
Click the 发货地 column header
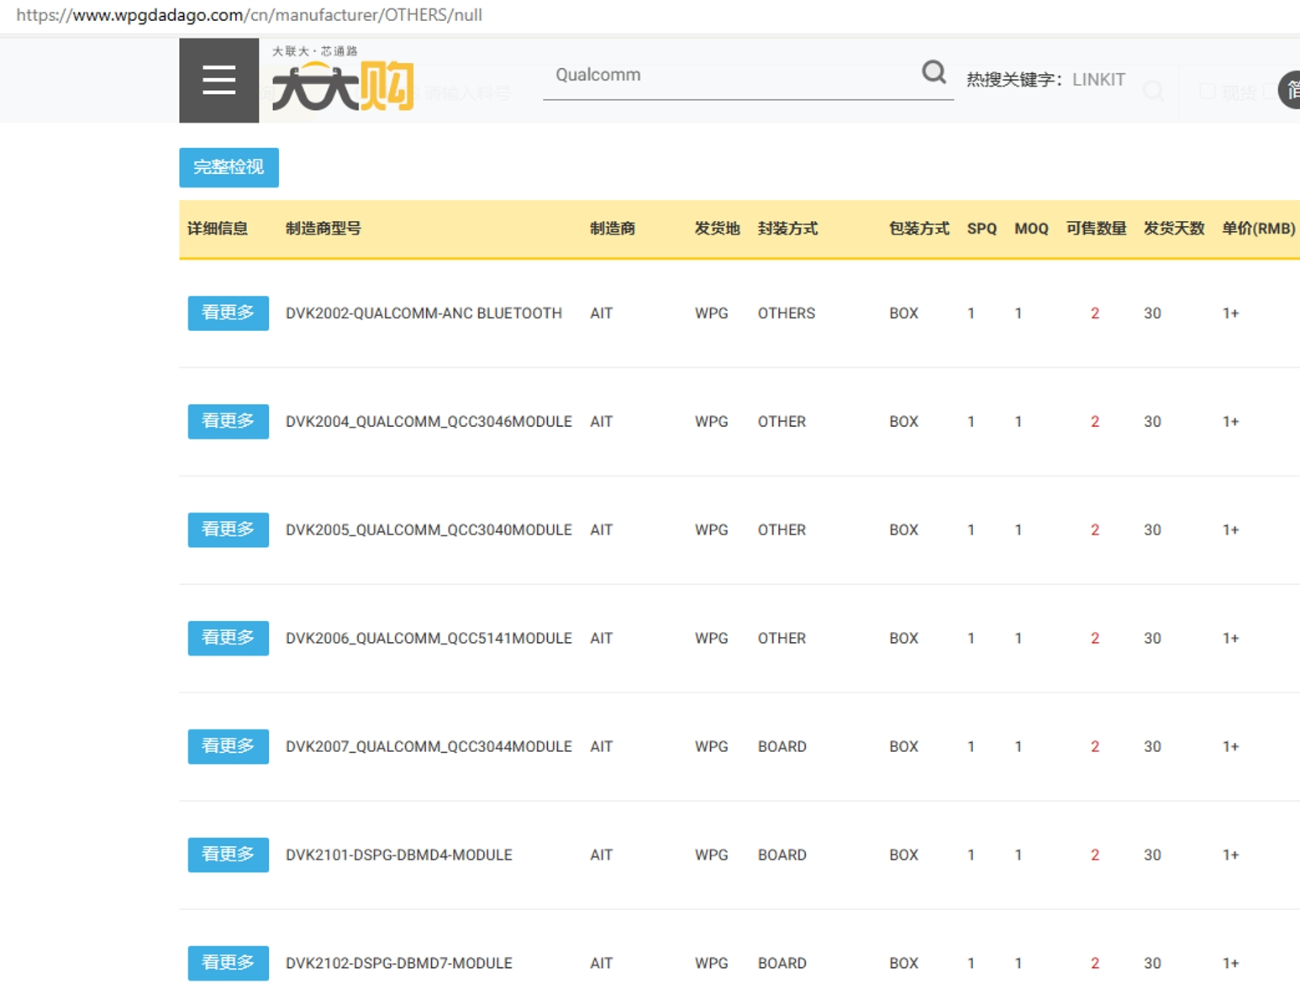(x=717, y=229)
